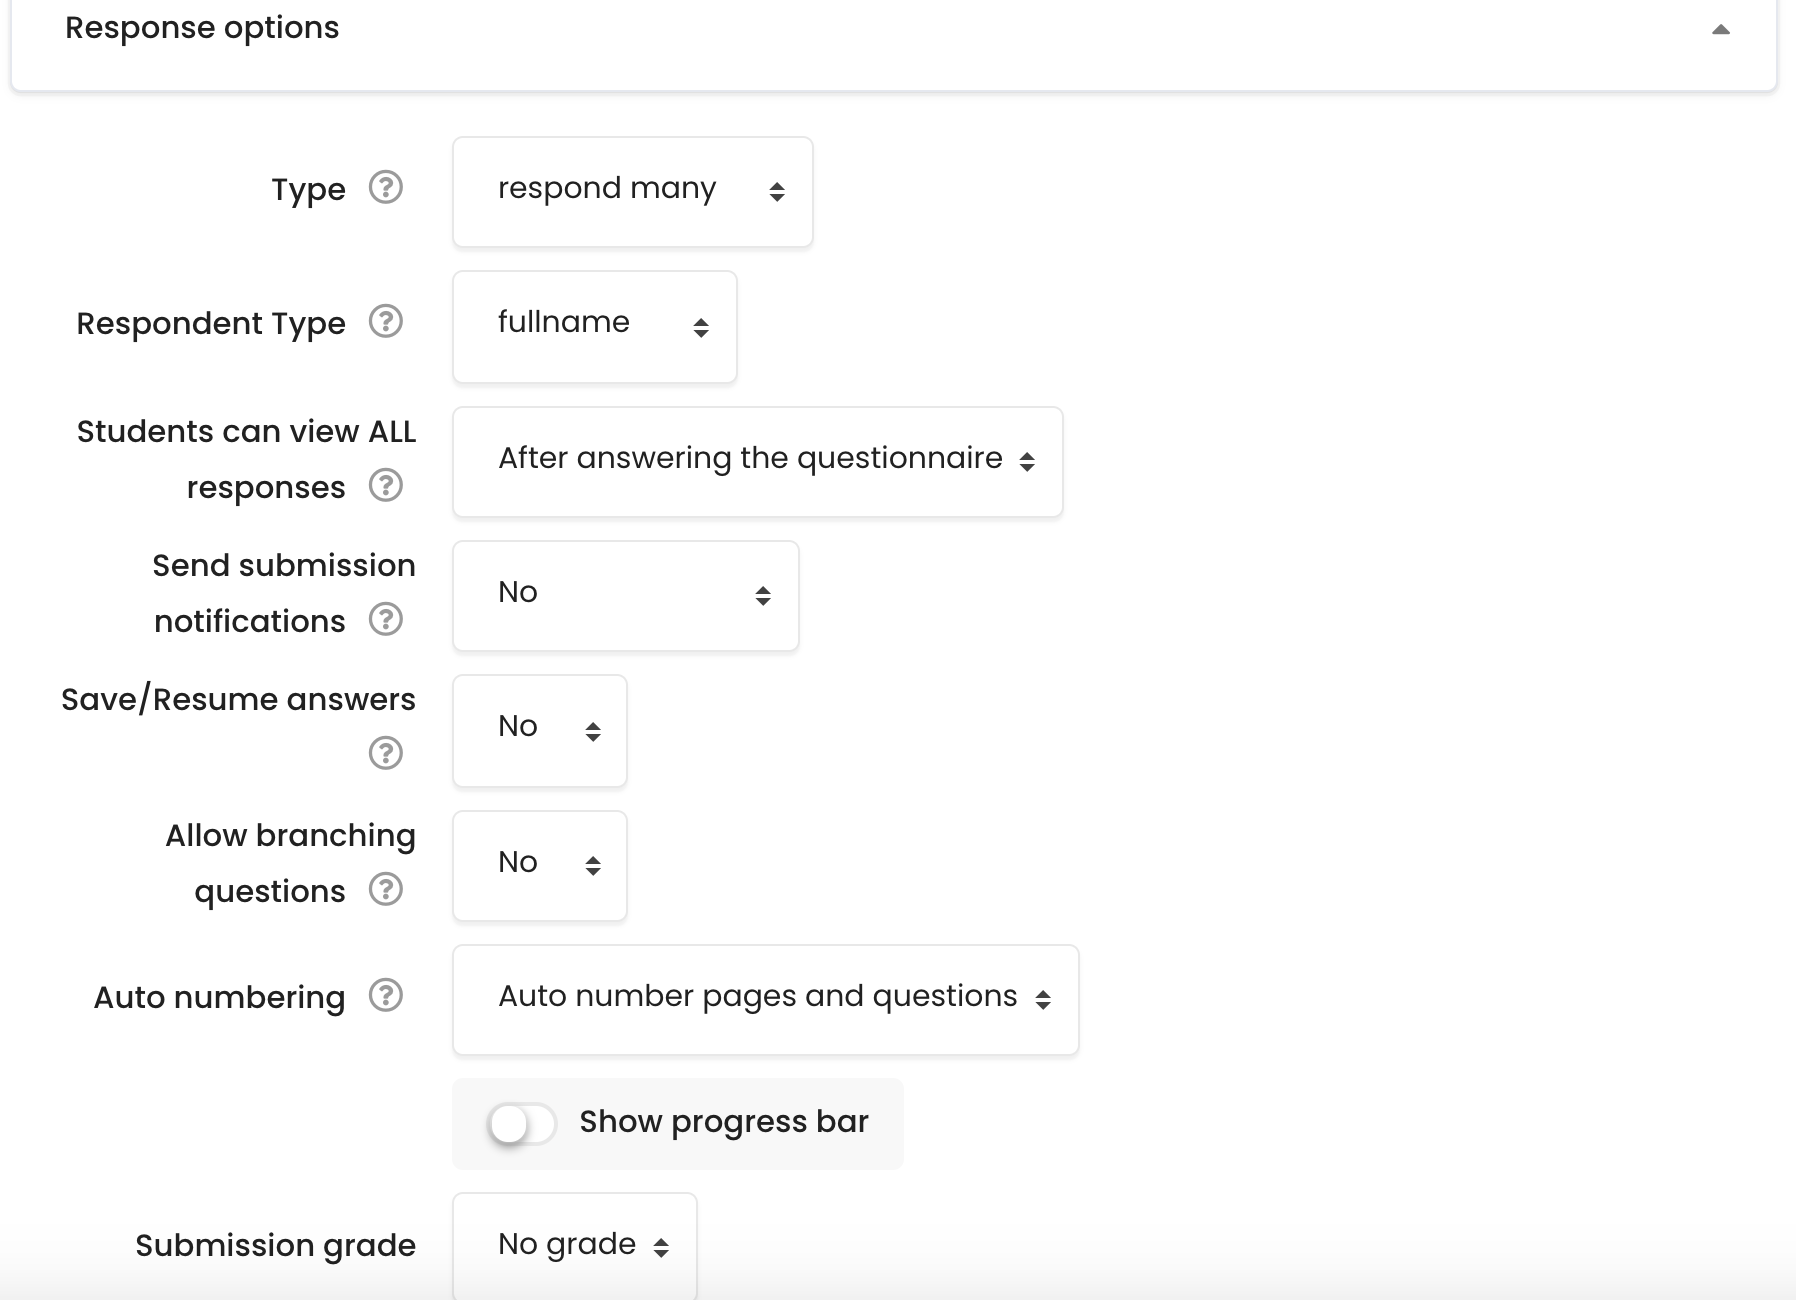This screenshot has height=1300, width=1796.
Task: Open Auto number pages and questions dropdown
Action: 765,1000
